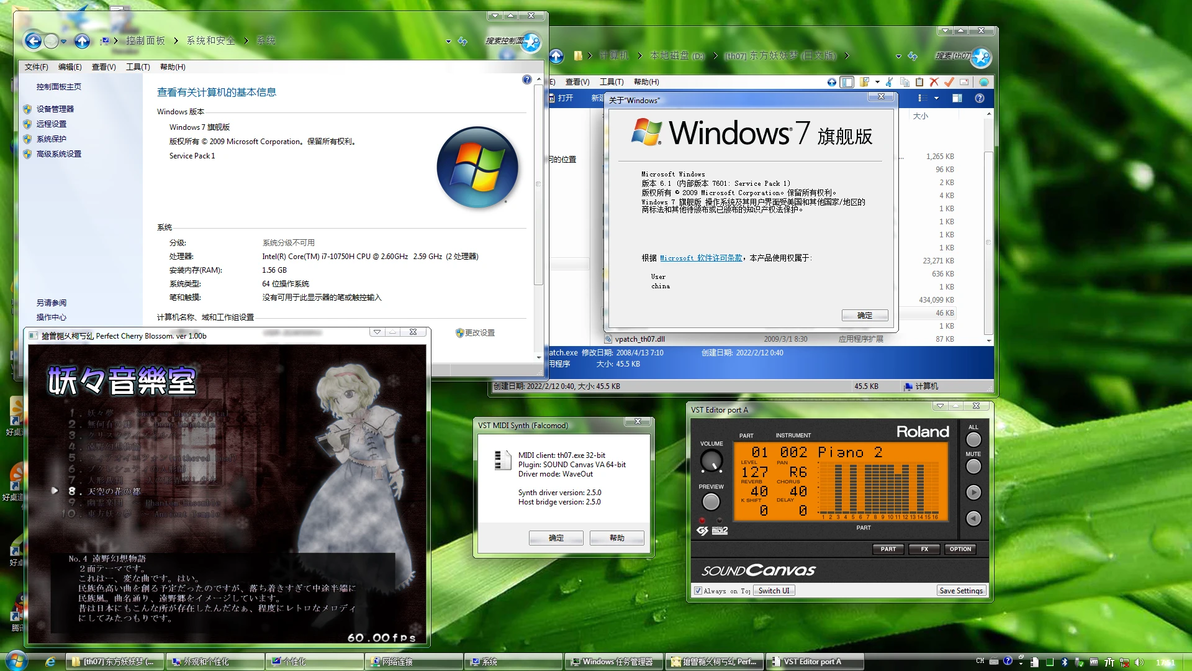Toggle the navigation pane icon in the explorer toolbar
The width and height of the screenshot is (1192, 671).
point(847,82)
